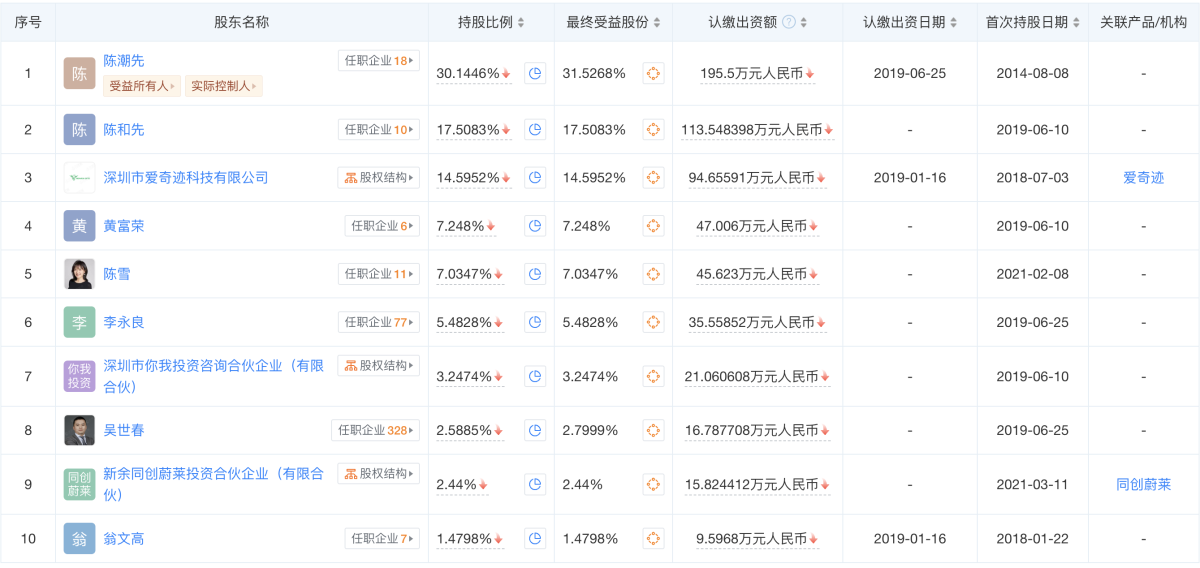The height and width of the screenshot is (568, 1200).
Task: Click 吴世春's profile photo
Action: (x=79, y=430)
